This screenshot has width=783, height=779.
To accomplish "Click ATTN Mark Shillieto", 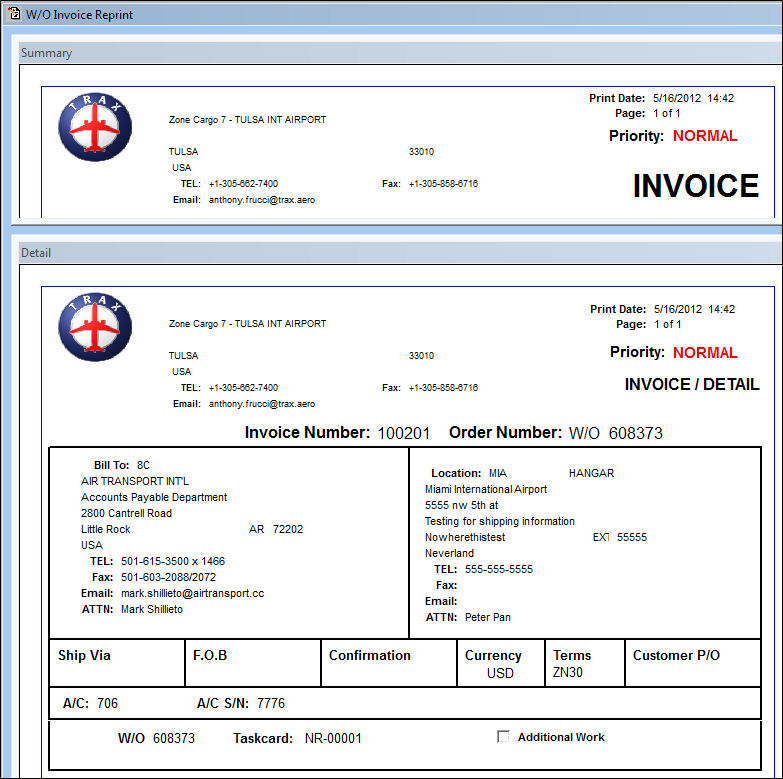I will point(152,609).
